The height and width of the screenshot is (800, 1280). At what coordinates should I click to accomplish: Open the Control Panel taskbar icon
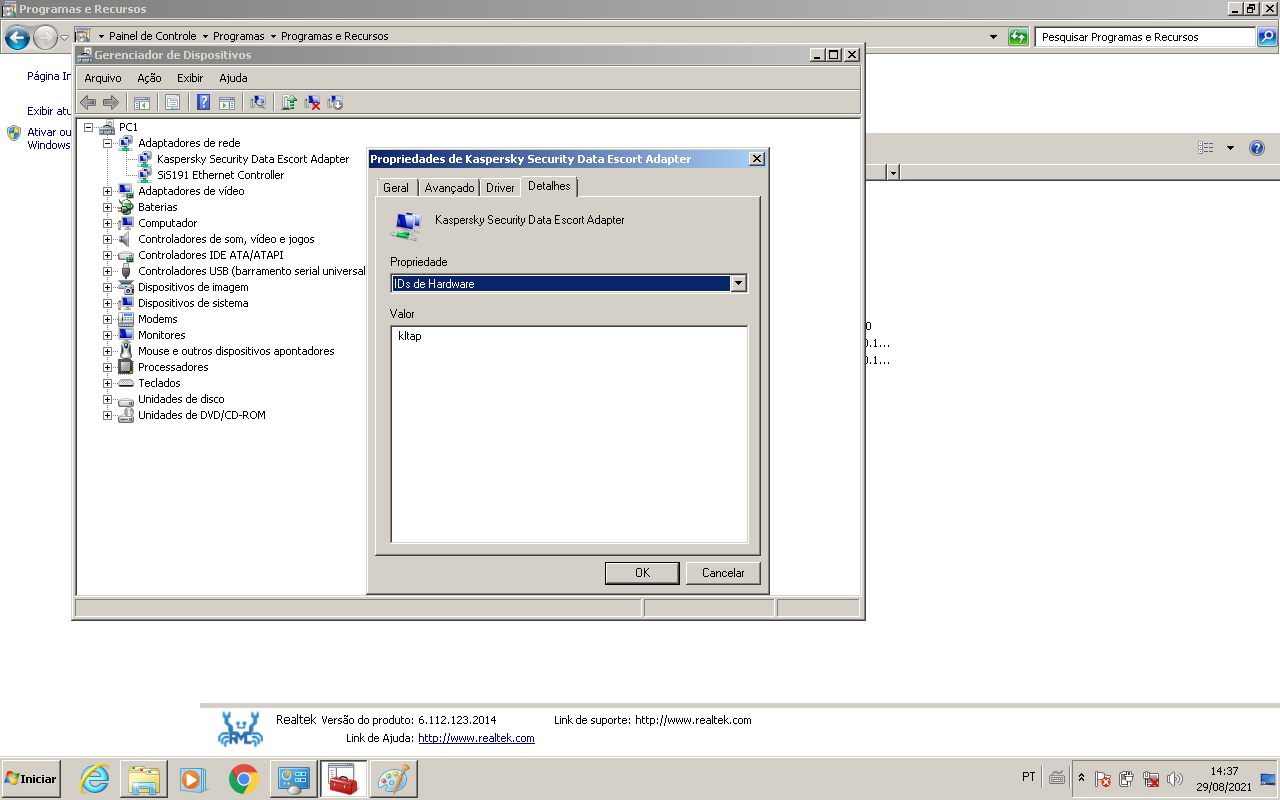pos(294,779)
